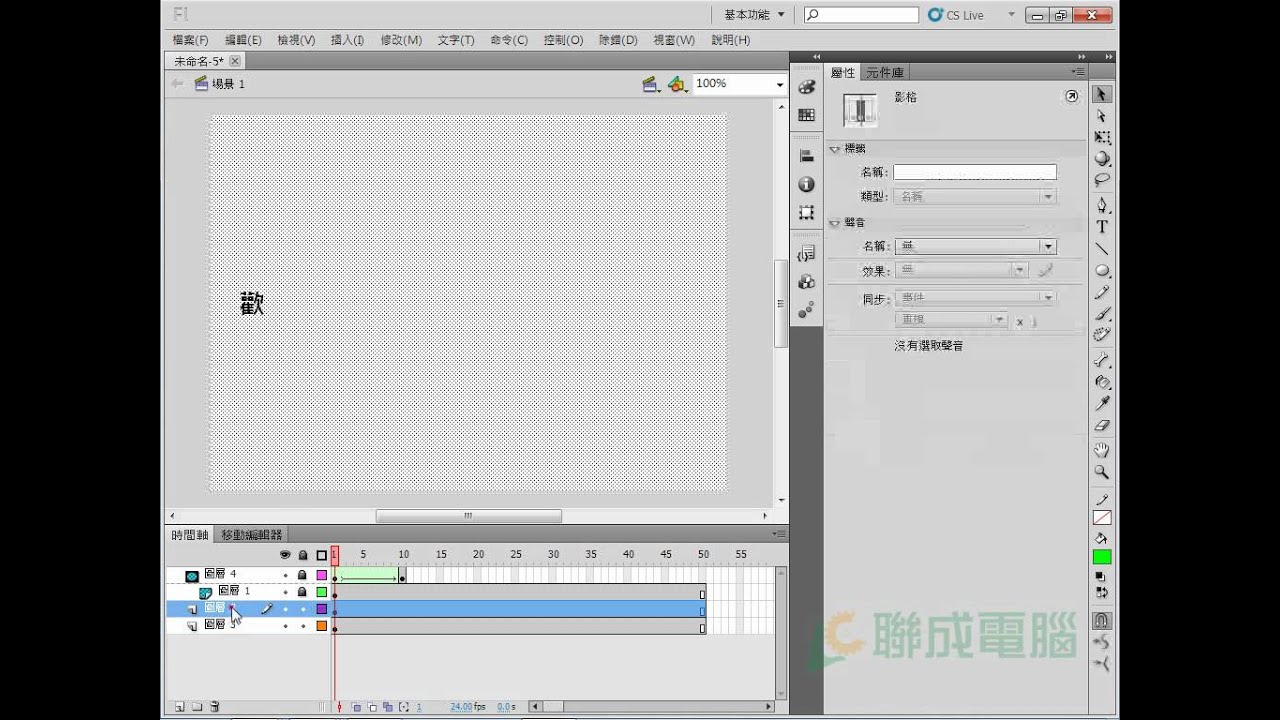Click the 圖層 3 orange outline color

[322, 626]
